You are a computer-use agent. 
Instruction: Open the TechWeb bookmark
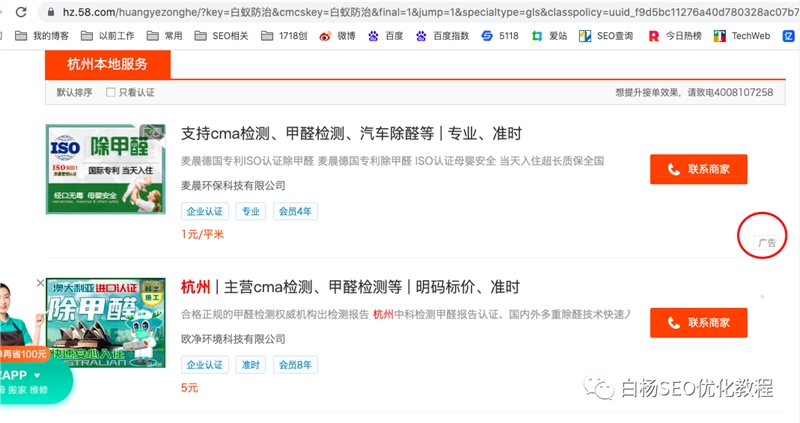pos(742,36)
